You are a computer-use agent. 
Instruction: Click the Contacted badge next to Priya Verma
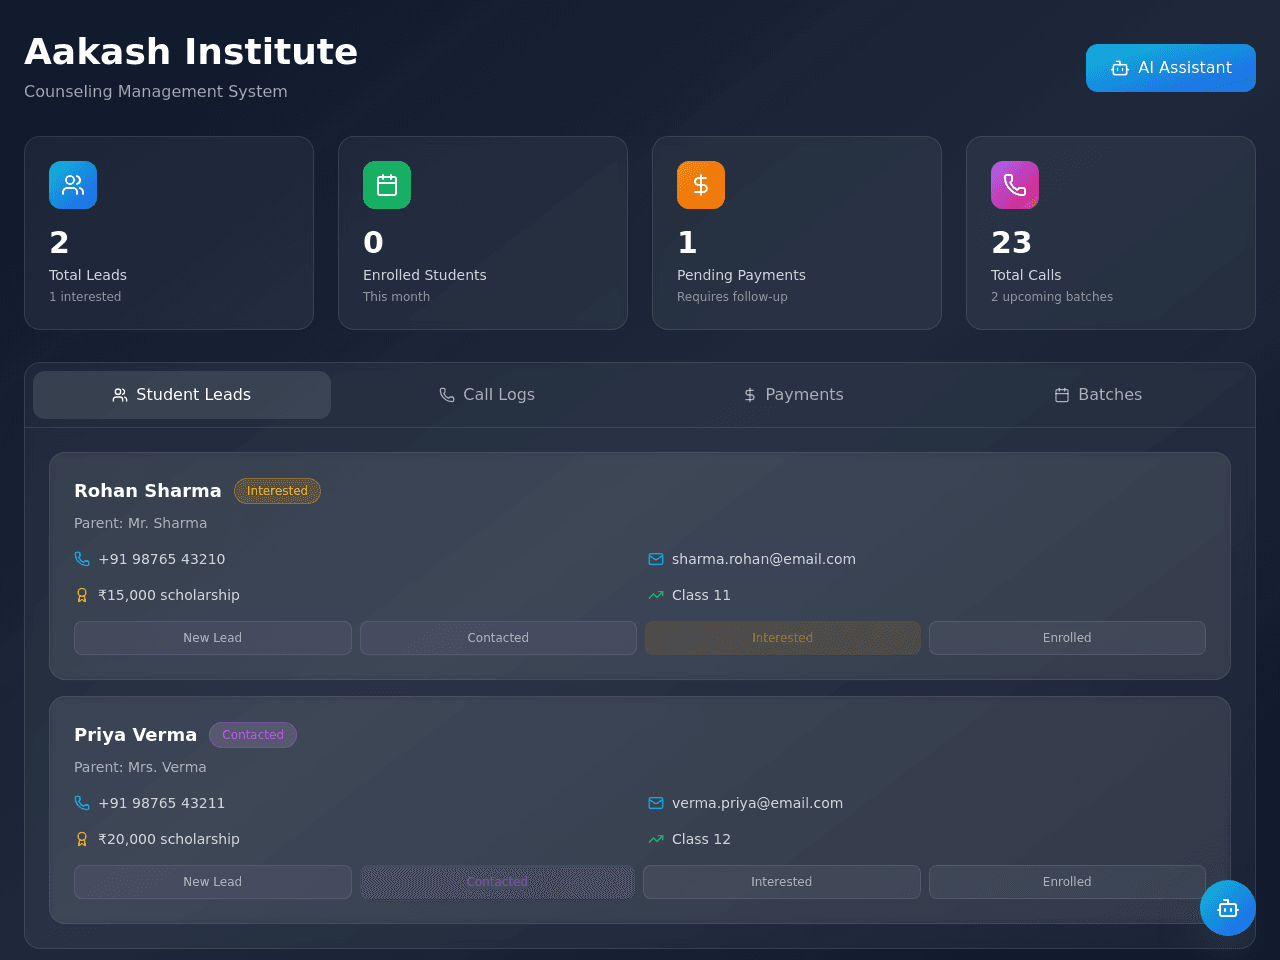click(x=253, y=735)
